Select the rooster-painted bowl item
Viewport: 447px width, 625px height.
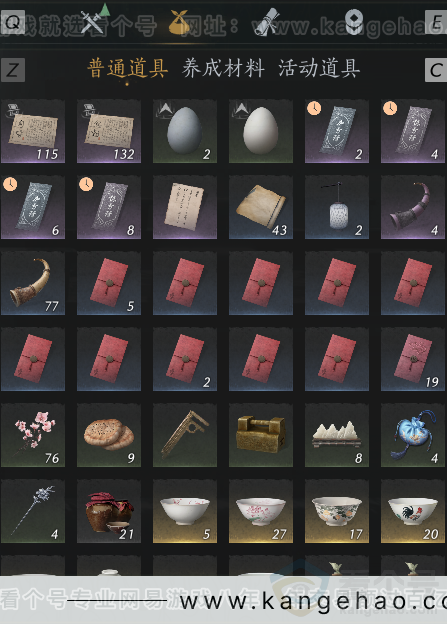(413, 511)
